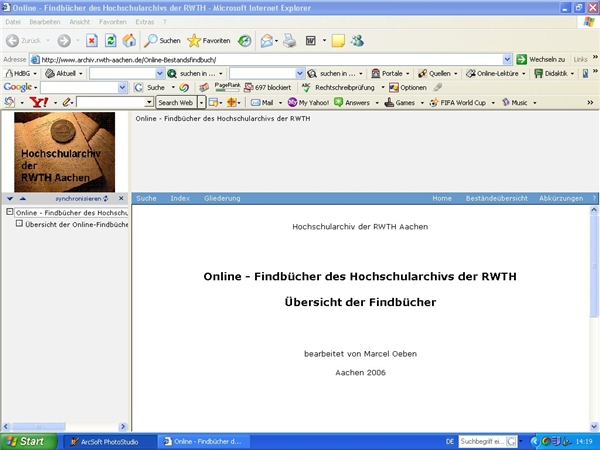The height and width of the screenshot is (450, 600).
Task: Expand the Übersicht der Online-Findbücher node
Action: pyautogui.click(x=19, y=223)
